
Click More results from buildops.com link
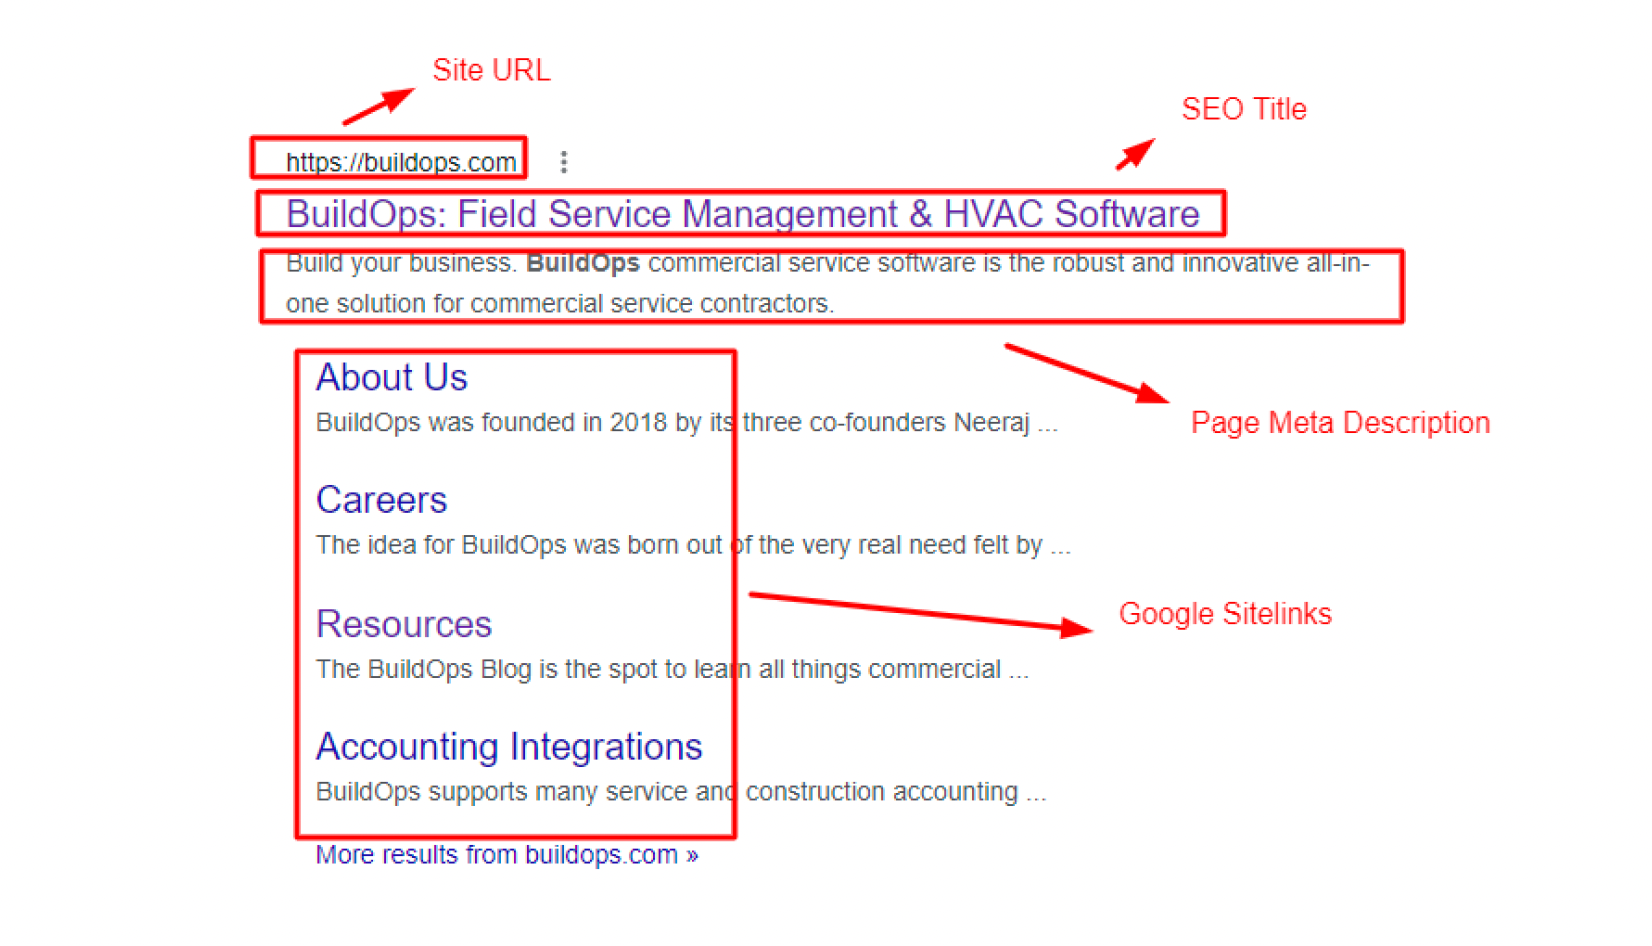pos(507,855)
